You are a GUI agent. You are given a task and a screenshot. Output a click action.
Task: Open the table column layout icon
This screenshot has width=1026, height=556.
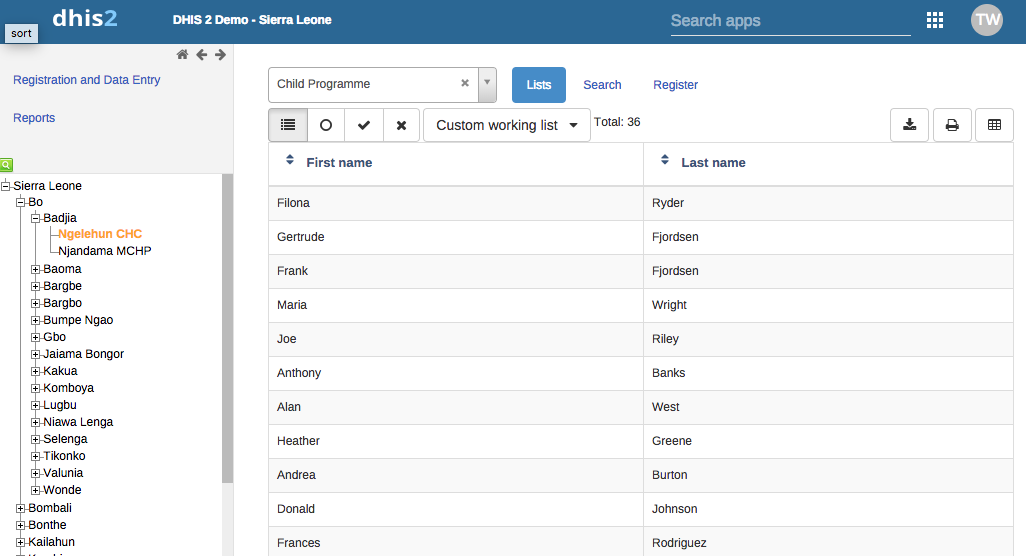[x=994, y=125]
